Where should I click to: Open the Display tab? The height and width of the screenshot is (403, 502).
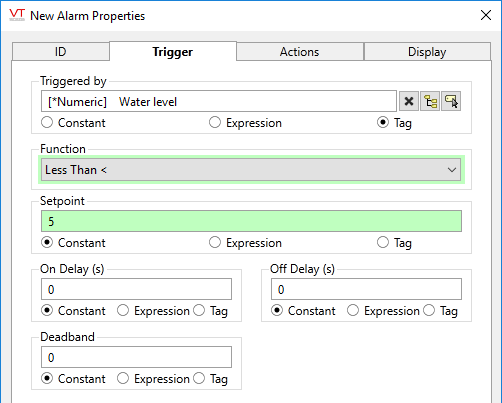tap(427, 52)
